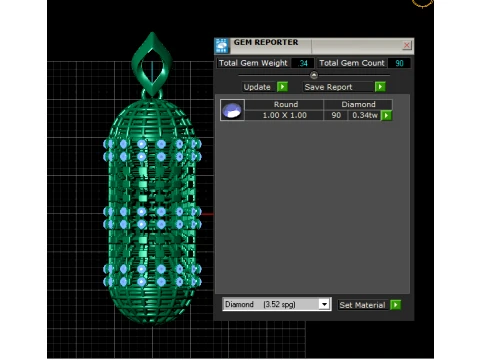
Task: Close the Gem Reporter panel
Action: (407, 45)
